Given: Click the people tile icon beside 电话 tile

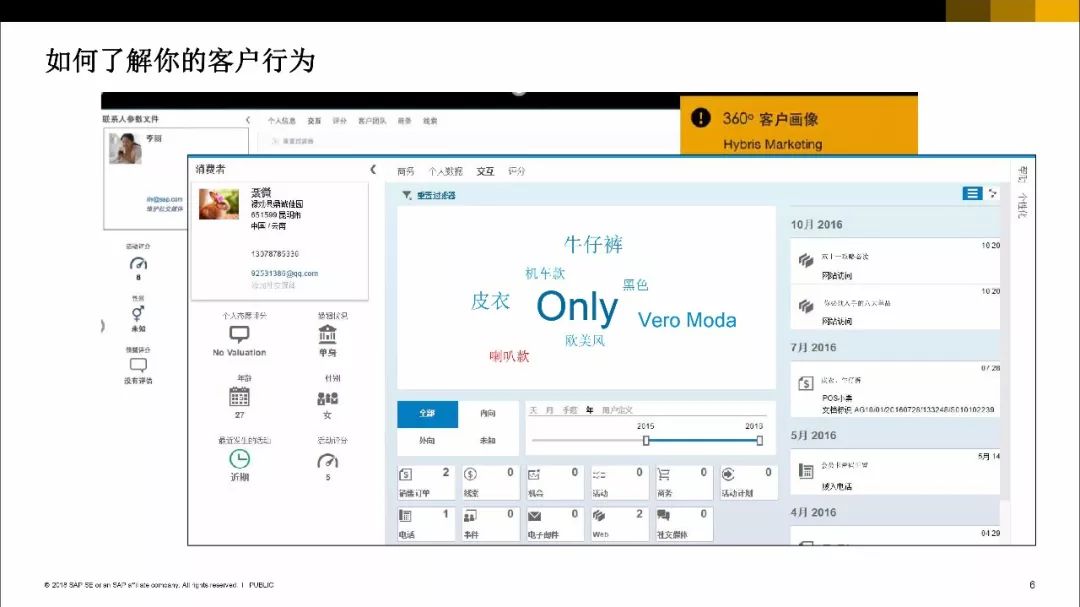Looking at the screenshot, I should click(x=470, y=515).
